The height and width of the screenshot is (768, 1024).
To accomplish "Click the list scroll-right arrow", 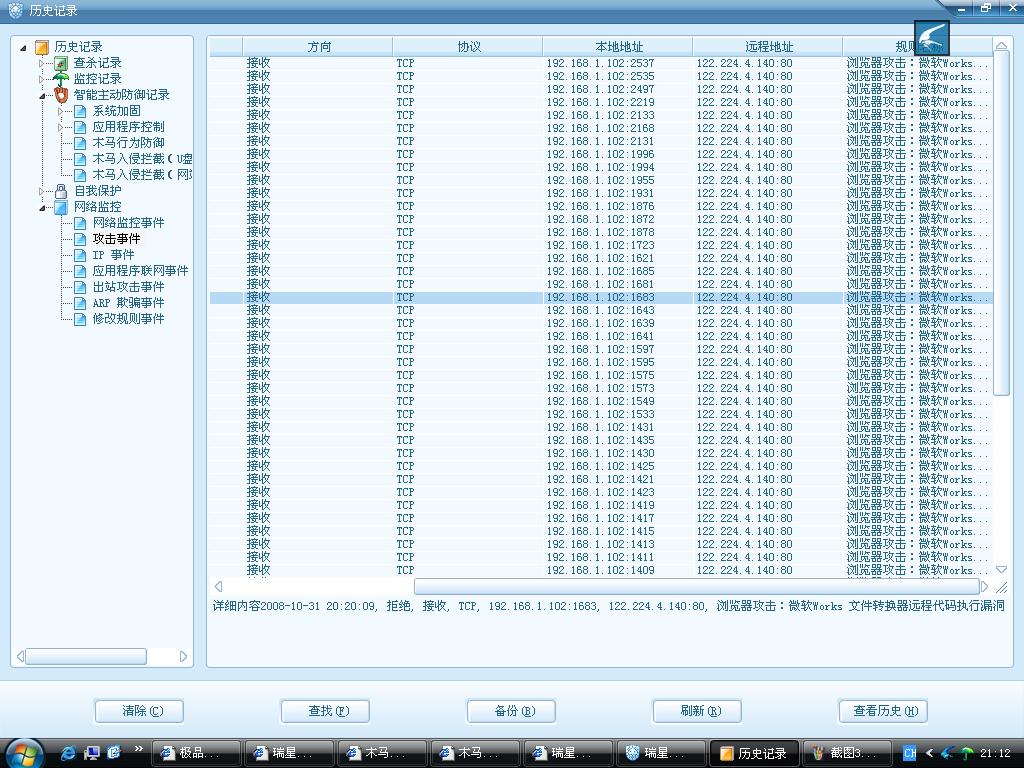I will pos(985,586).
